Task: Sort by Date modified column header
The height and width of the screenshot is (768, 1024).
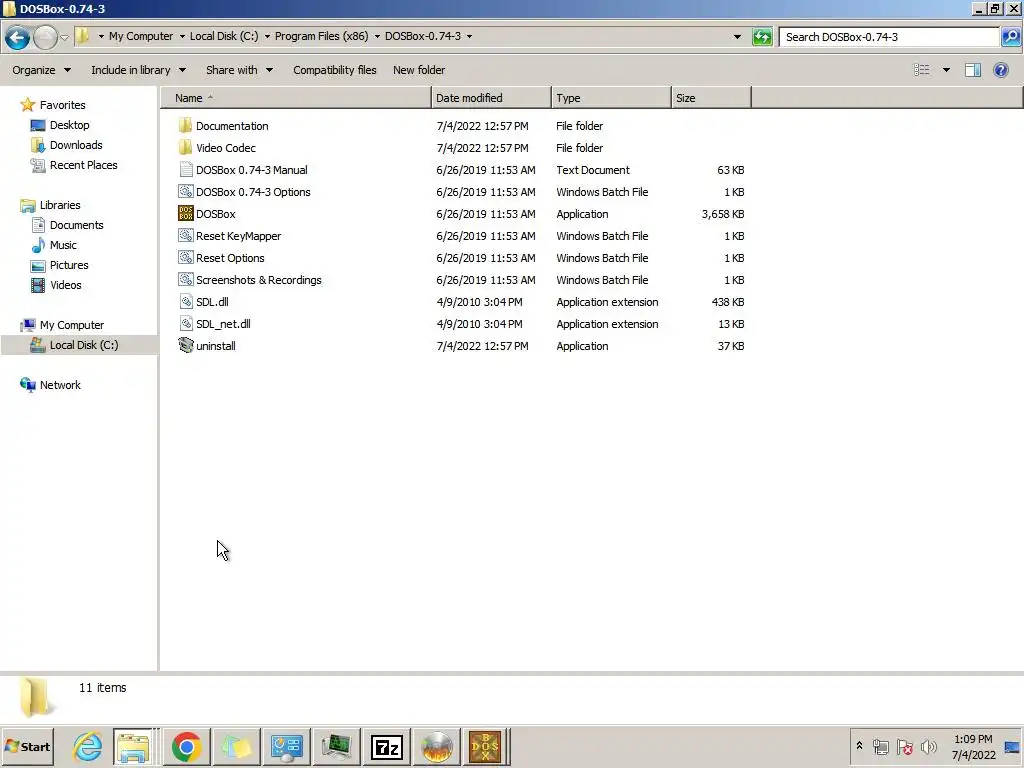Action: (491, 98)
